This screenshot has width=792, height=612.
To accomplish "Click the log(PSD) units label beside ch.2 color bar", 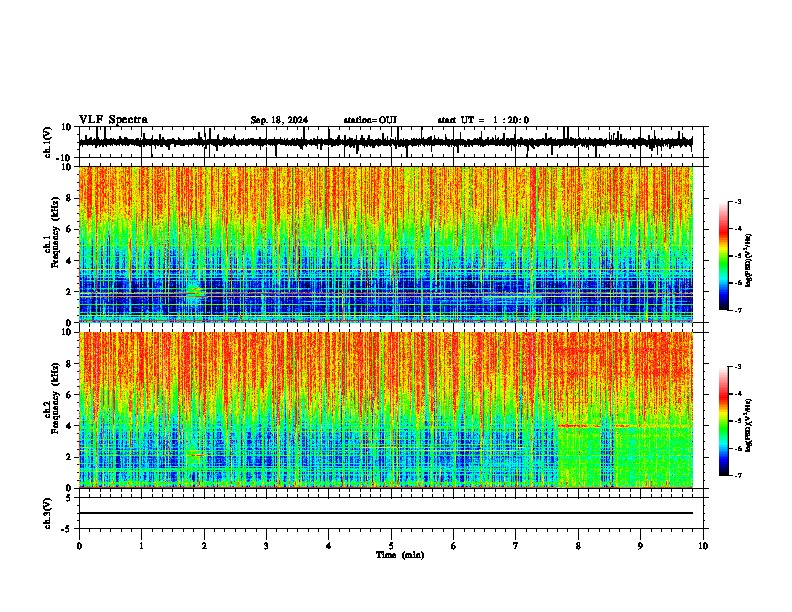I will pyautogui.click(x=748, y=425).
